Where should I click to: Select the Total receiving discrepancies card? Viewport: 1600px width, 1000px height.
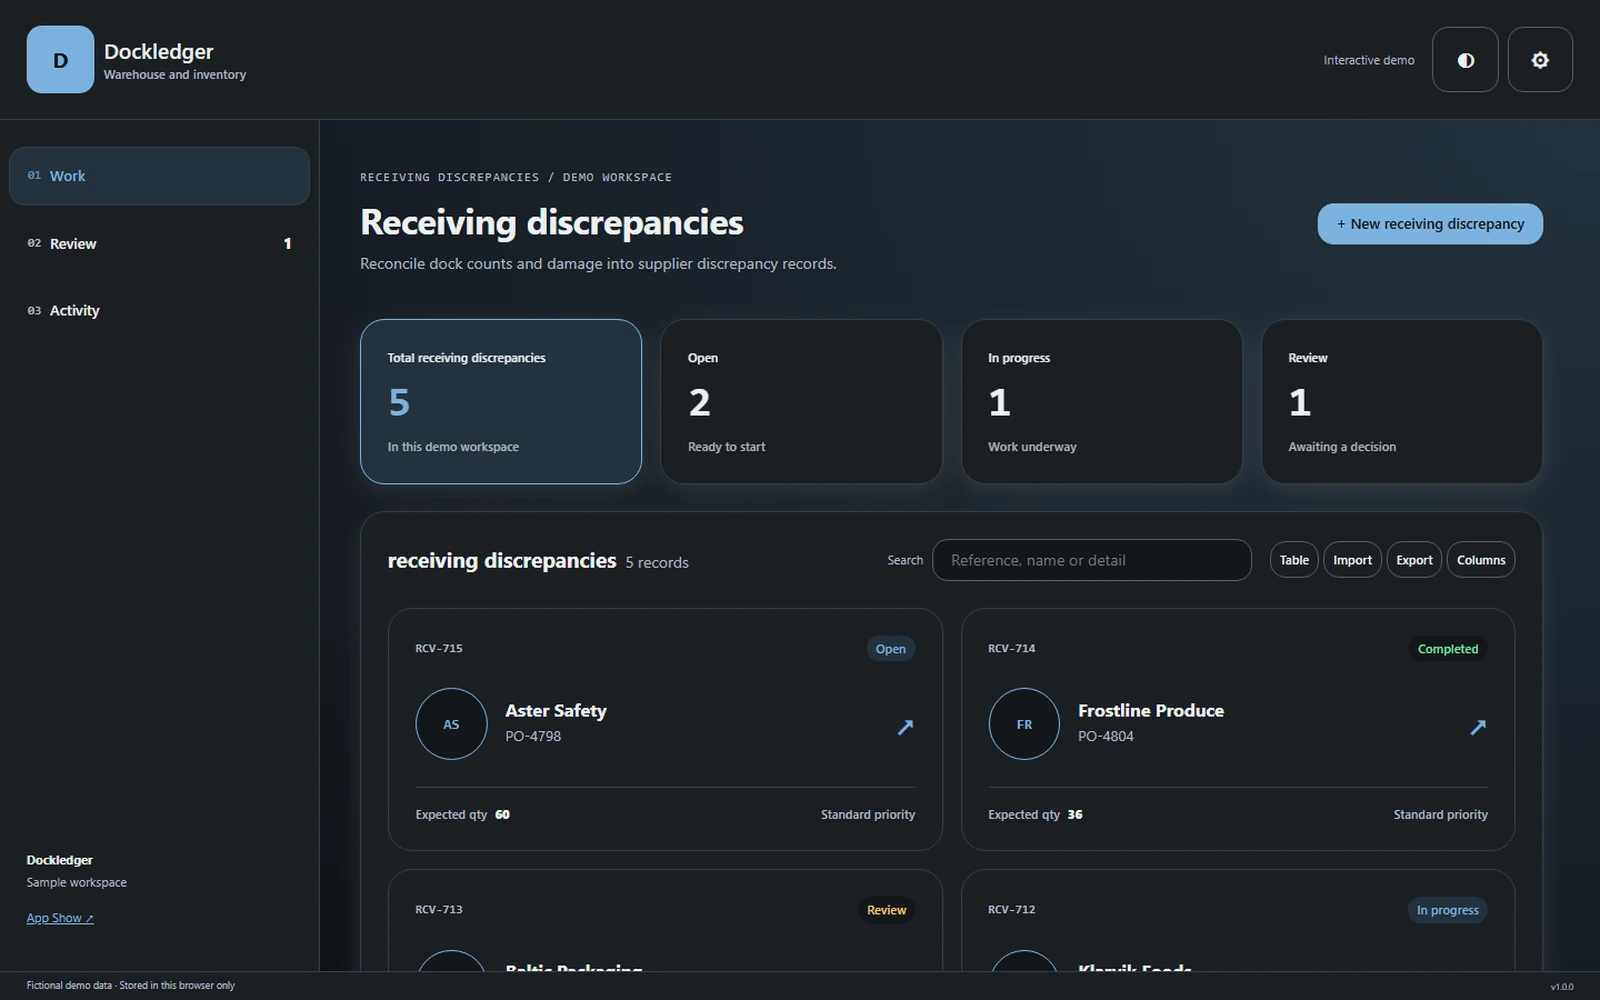[501, 402]
